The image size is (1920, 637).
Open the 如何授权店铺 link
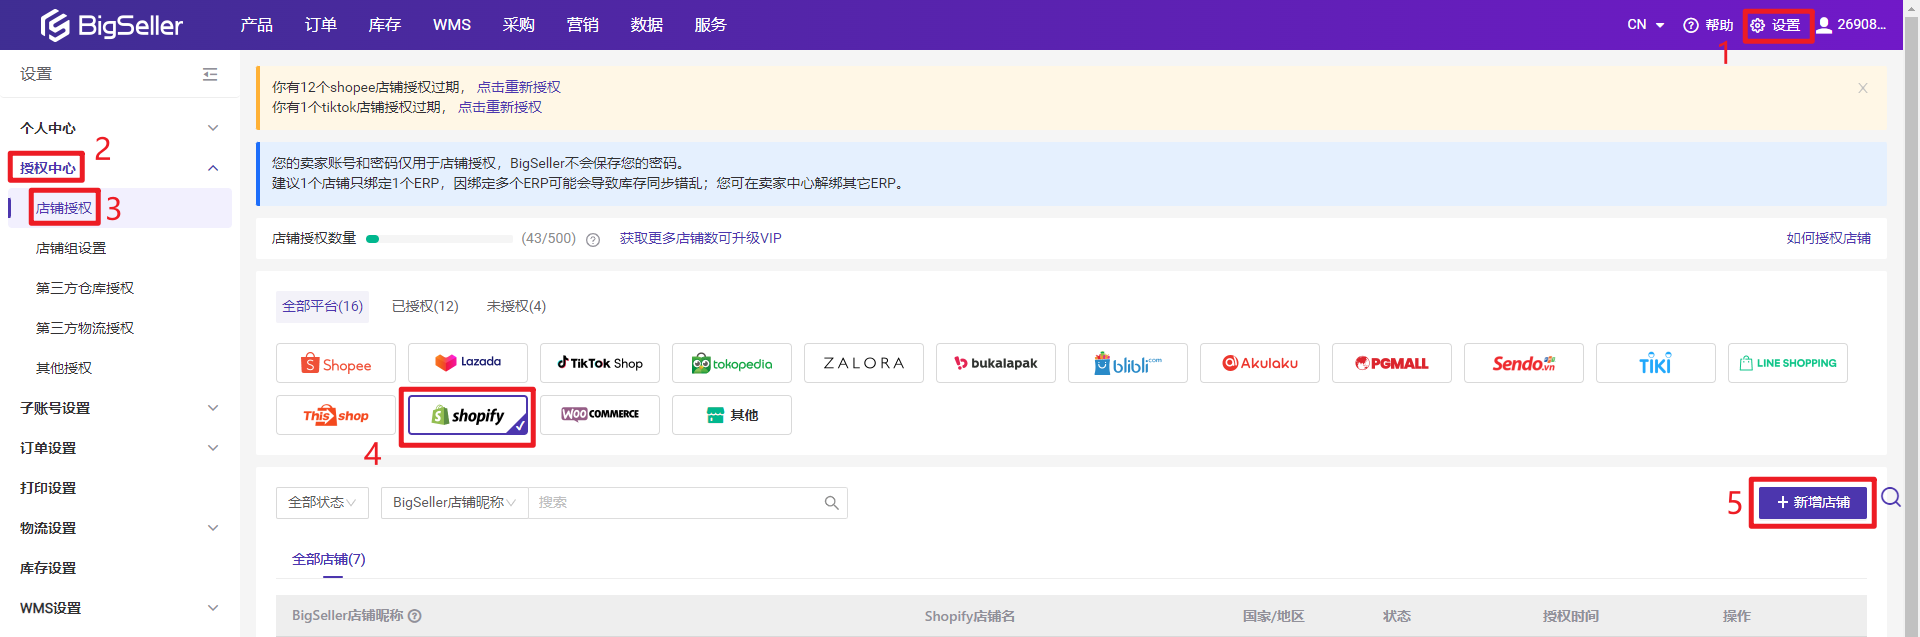tap(1829, 238)
